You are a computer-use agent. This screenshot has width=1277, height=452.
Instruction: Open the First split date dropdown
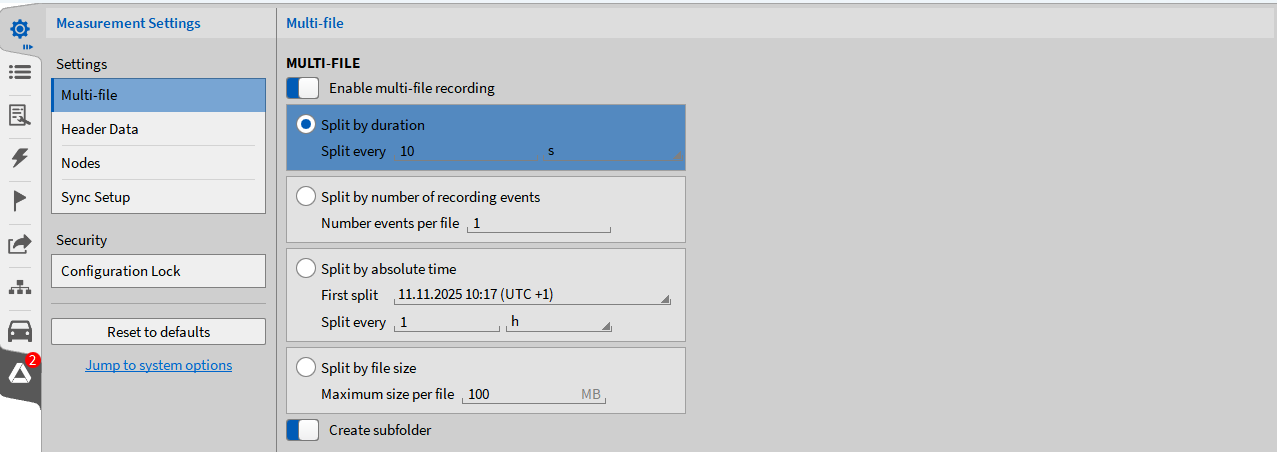(532, 295)
